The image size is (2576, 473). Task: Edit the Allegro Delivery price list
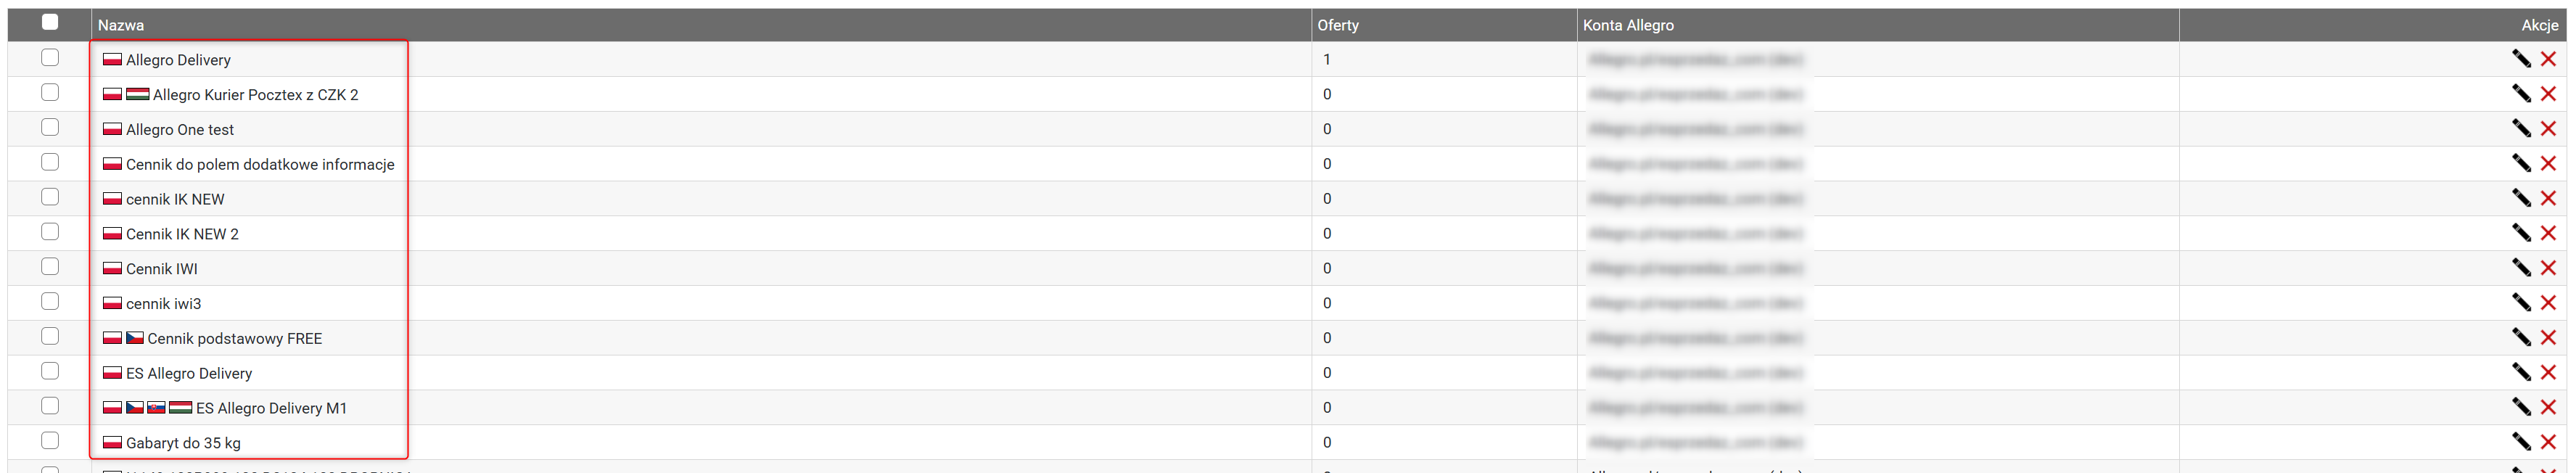tap(2521, 59)
